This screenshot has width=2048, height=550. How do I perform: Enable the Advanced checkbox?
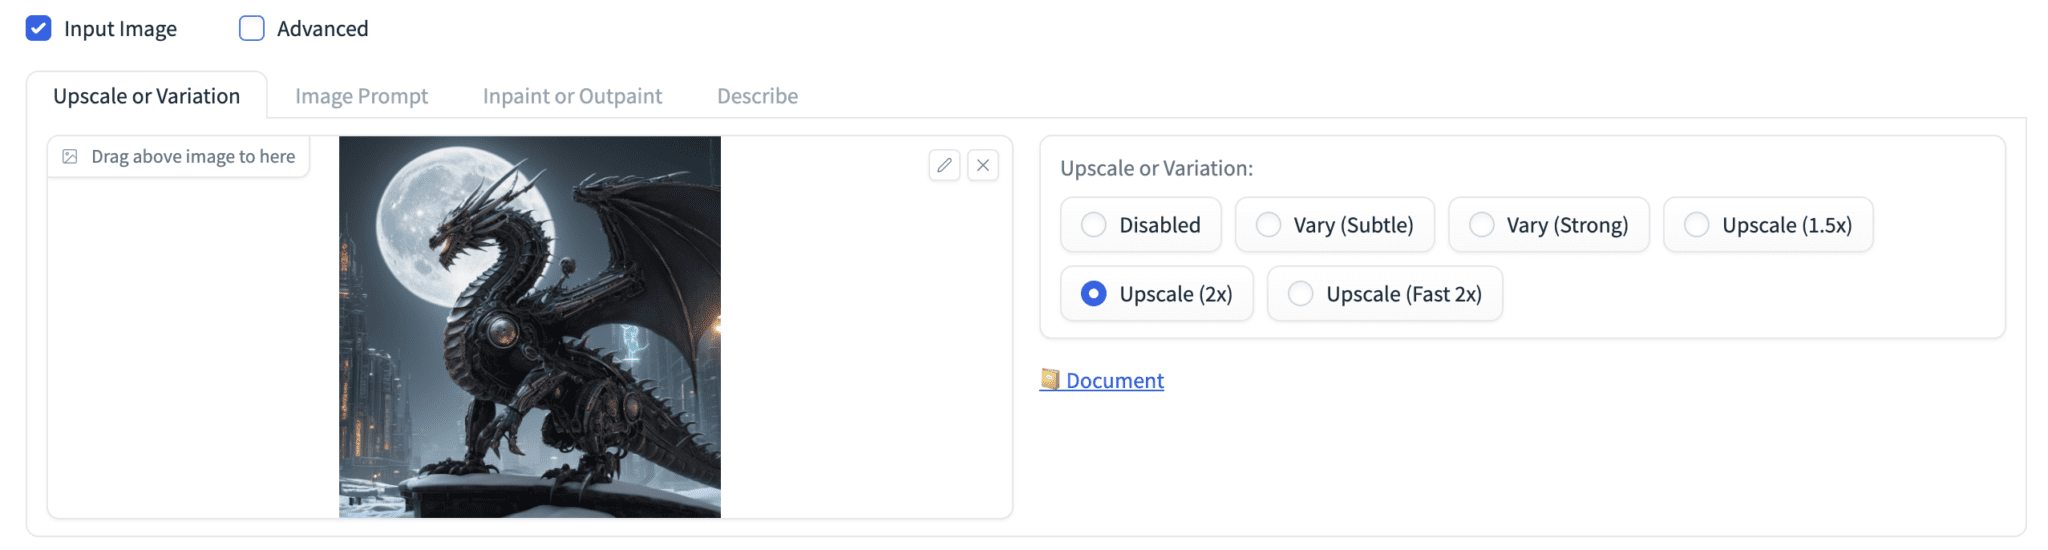pos(252,28)
